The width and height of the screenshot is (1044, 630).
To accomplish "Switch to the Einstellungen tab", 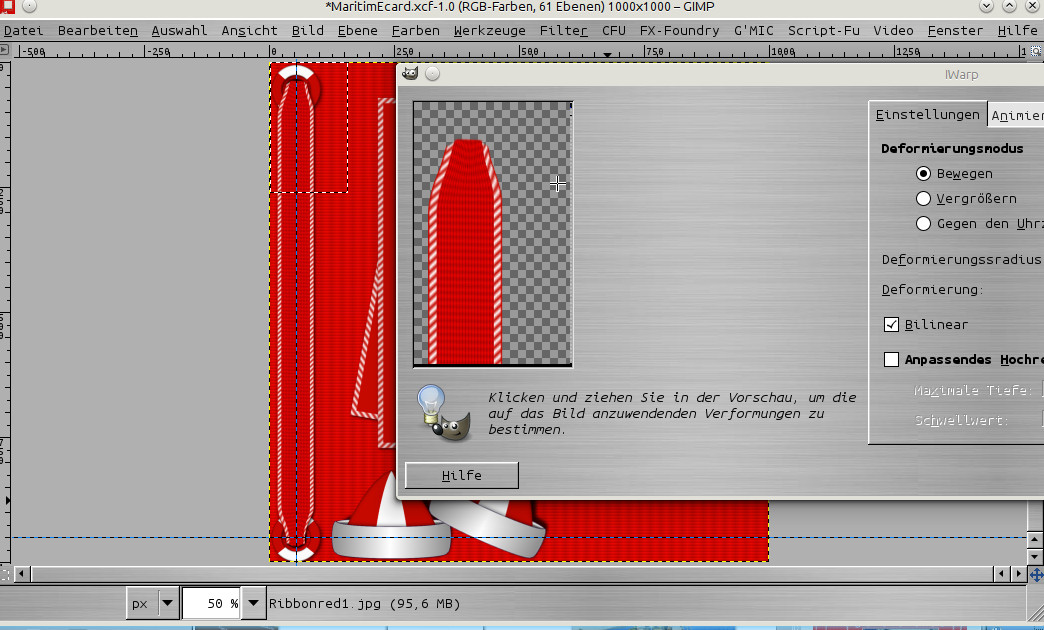I will (x=927, y=115).
